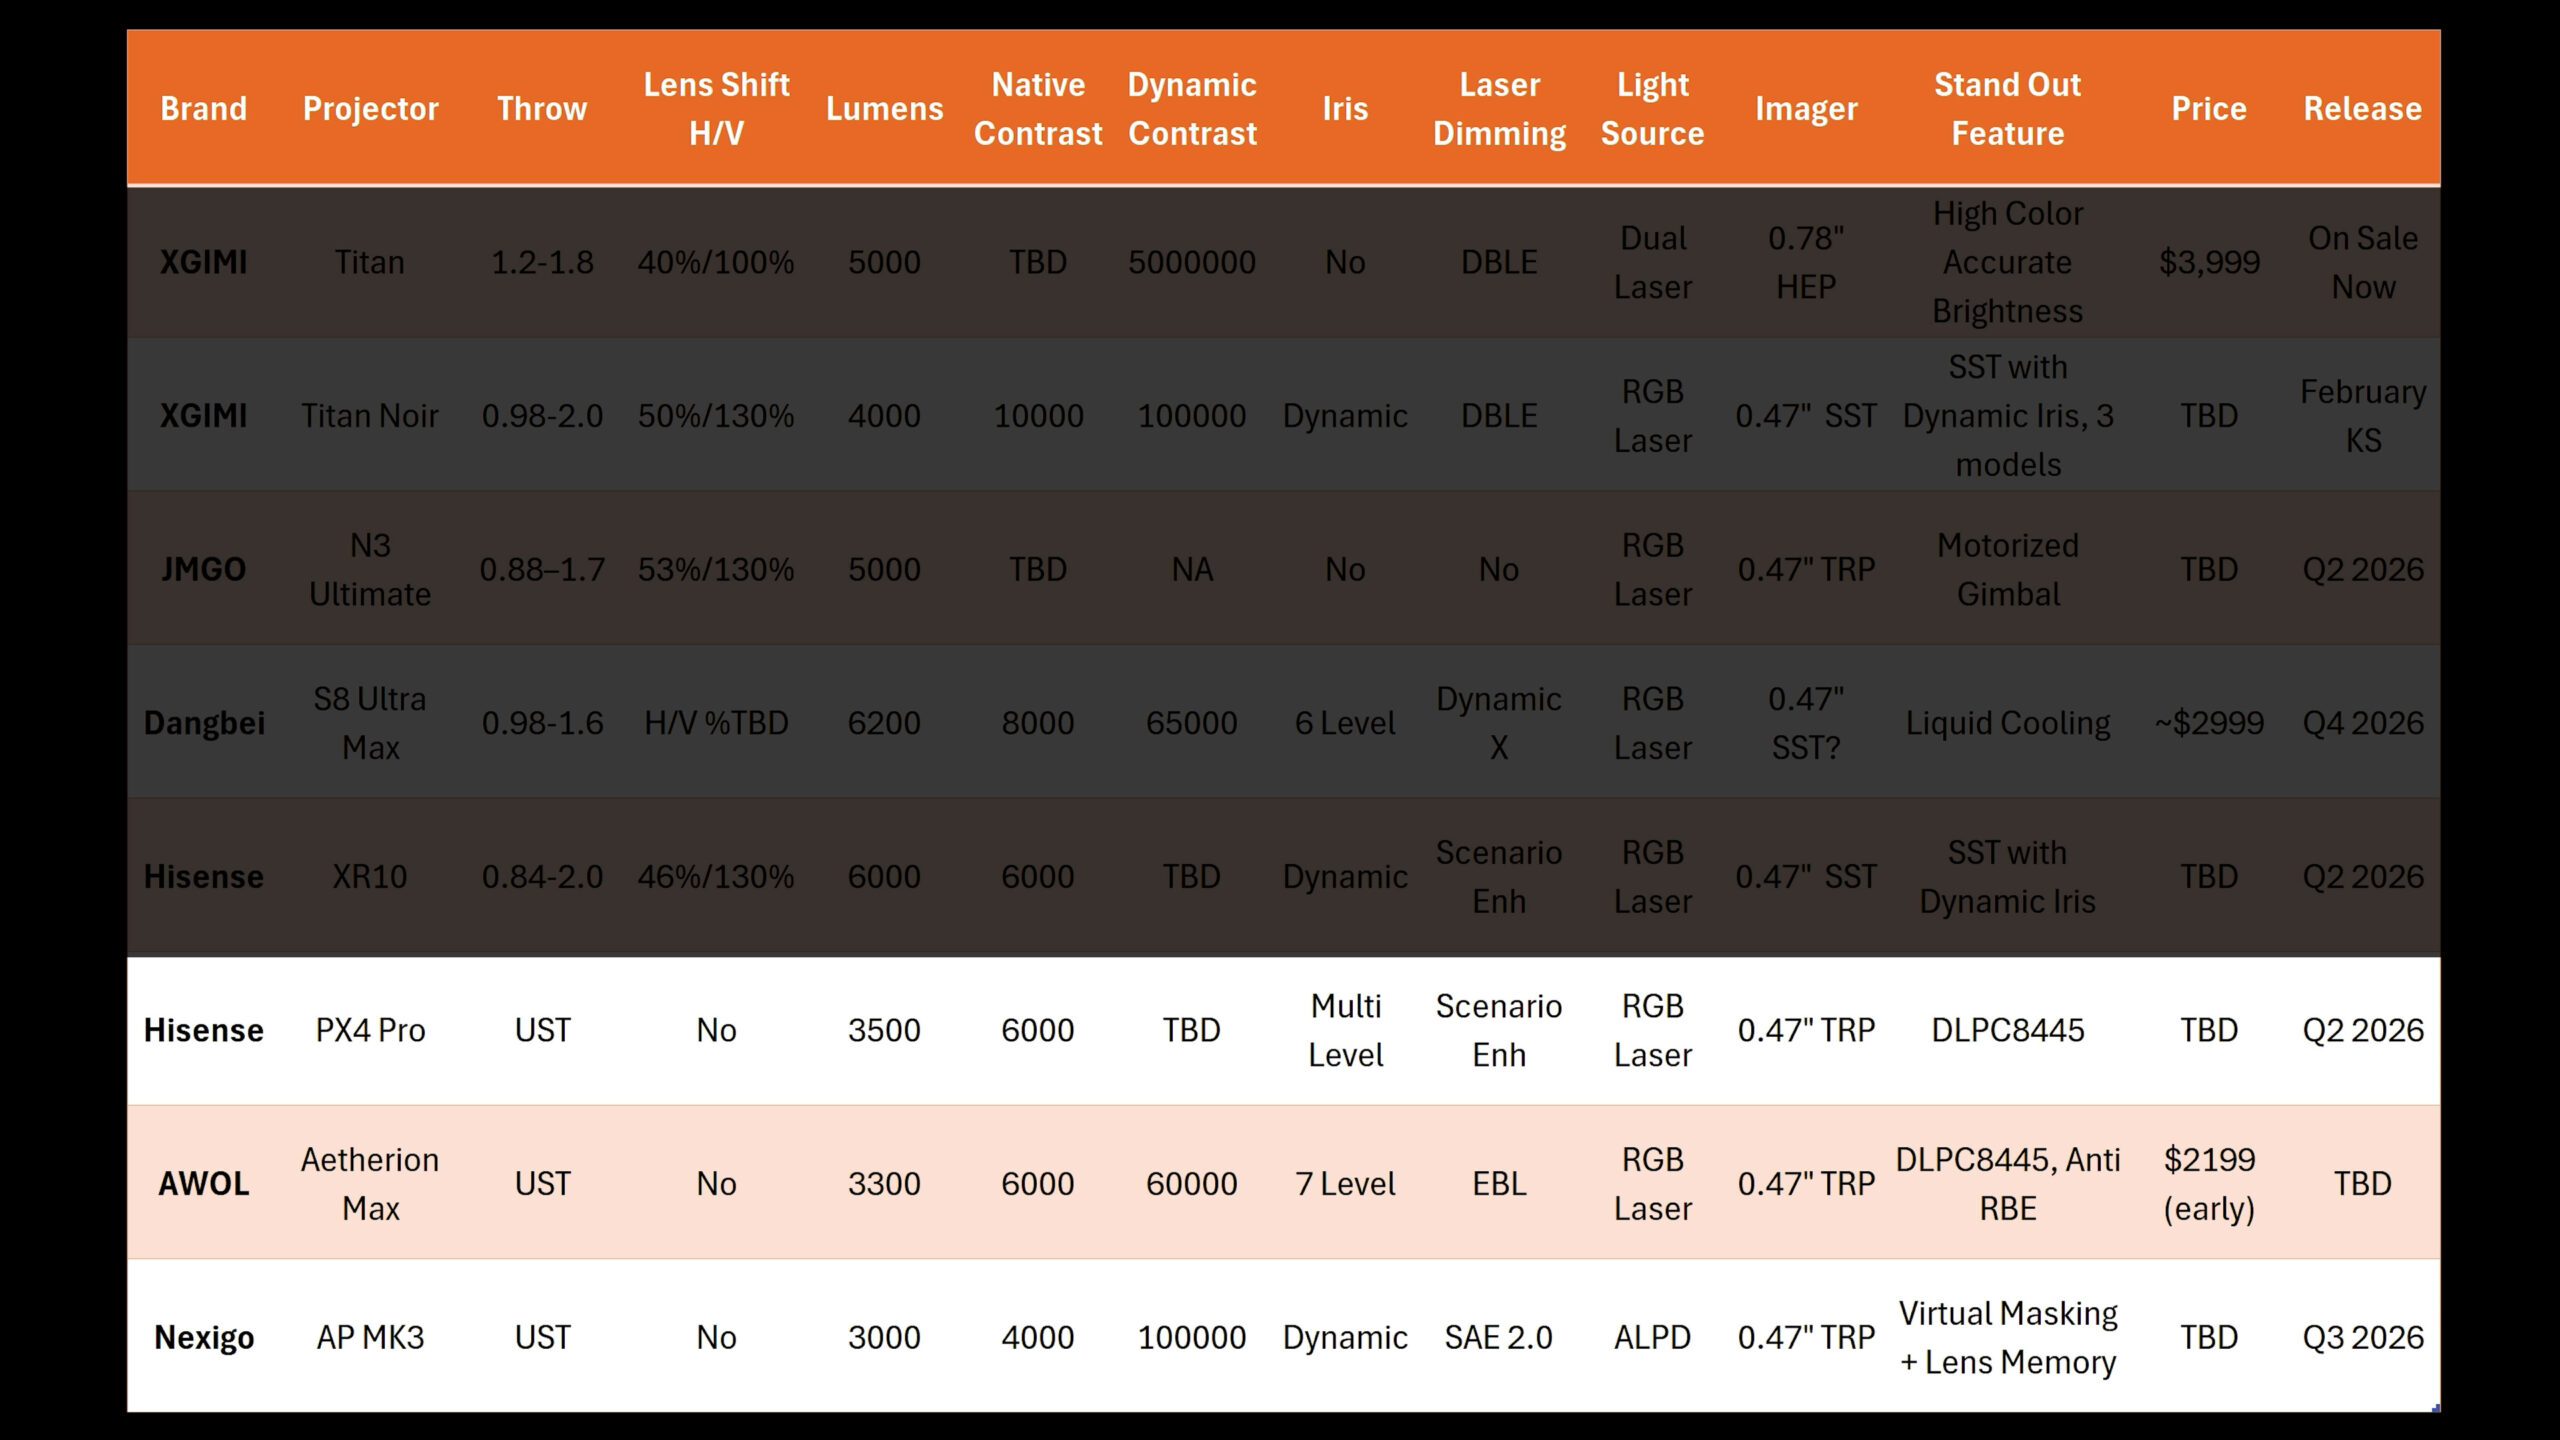
Task: Select the Aetherion Max projector cell
Action: (x=369, y=1183)
